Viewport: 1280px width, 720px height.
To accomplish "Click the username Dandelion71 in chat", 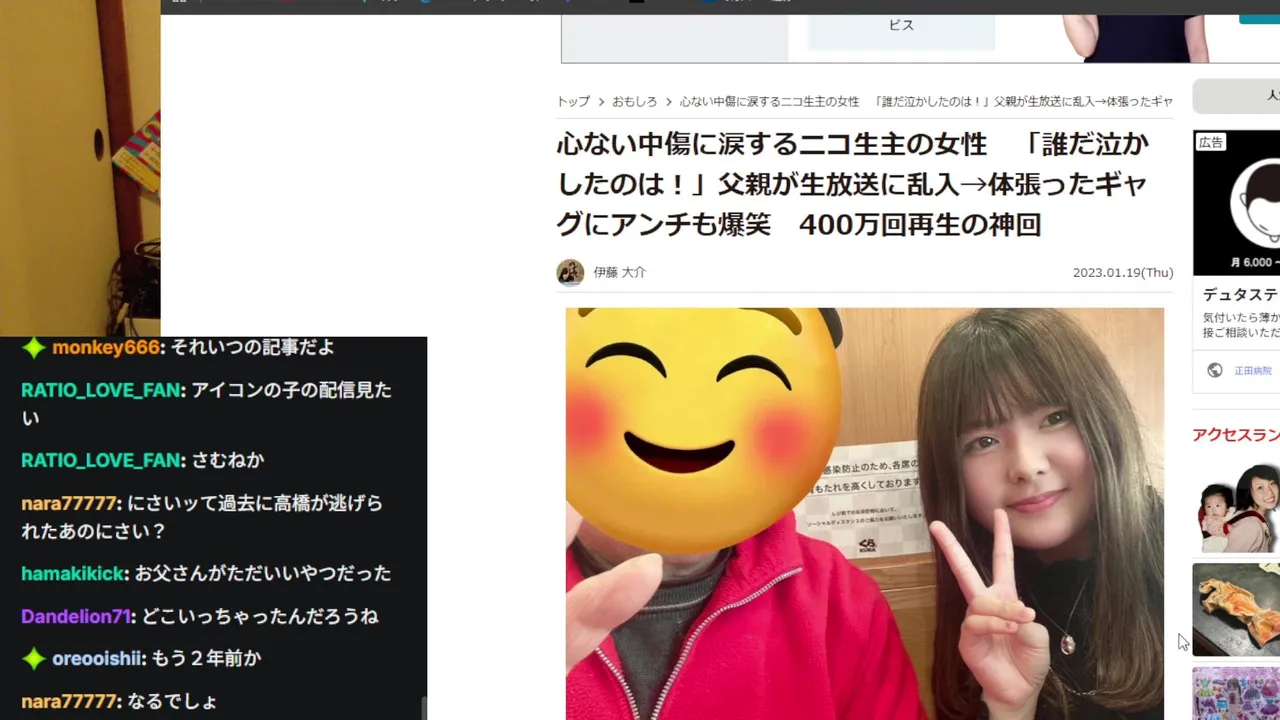I will (76, 617).
